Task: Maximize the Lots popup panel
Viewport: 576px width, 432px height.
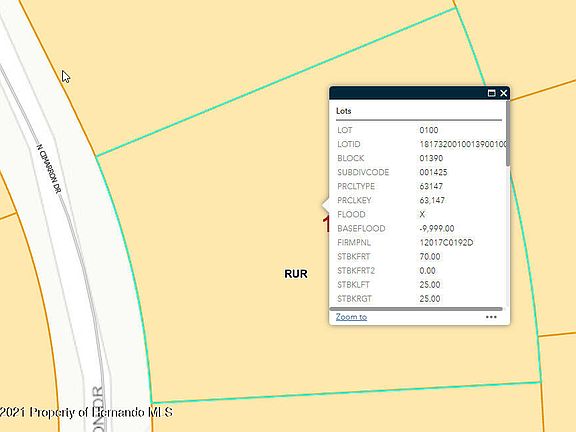Action: point(492,93)
